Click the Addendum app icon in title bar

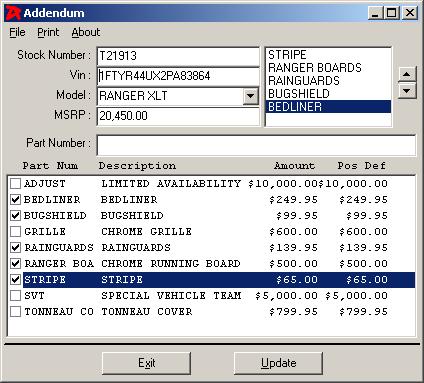point(14,13)
